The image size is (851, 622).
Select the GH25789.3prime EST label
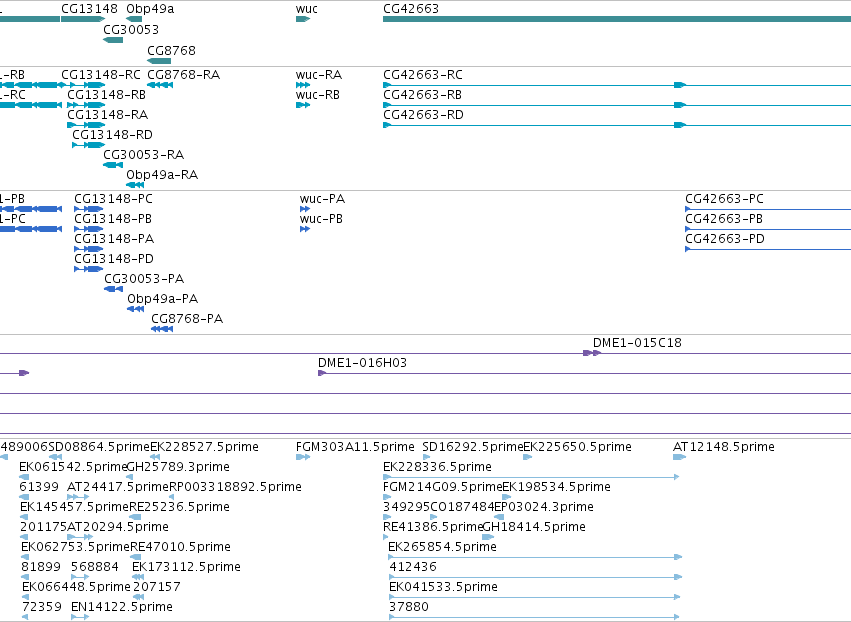(x=178, y=467)
